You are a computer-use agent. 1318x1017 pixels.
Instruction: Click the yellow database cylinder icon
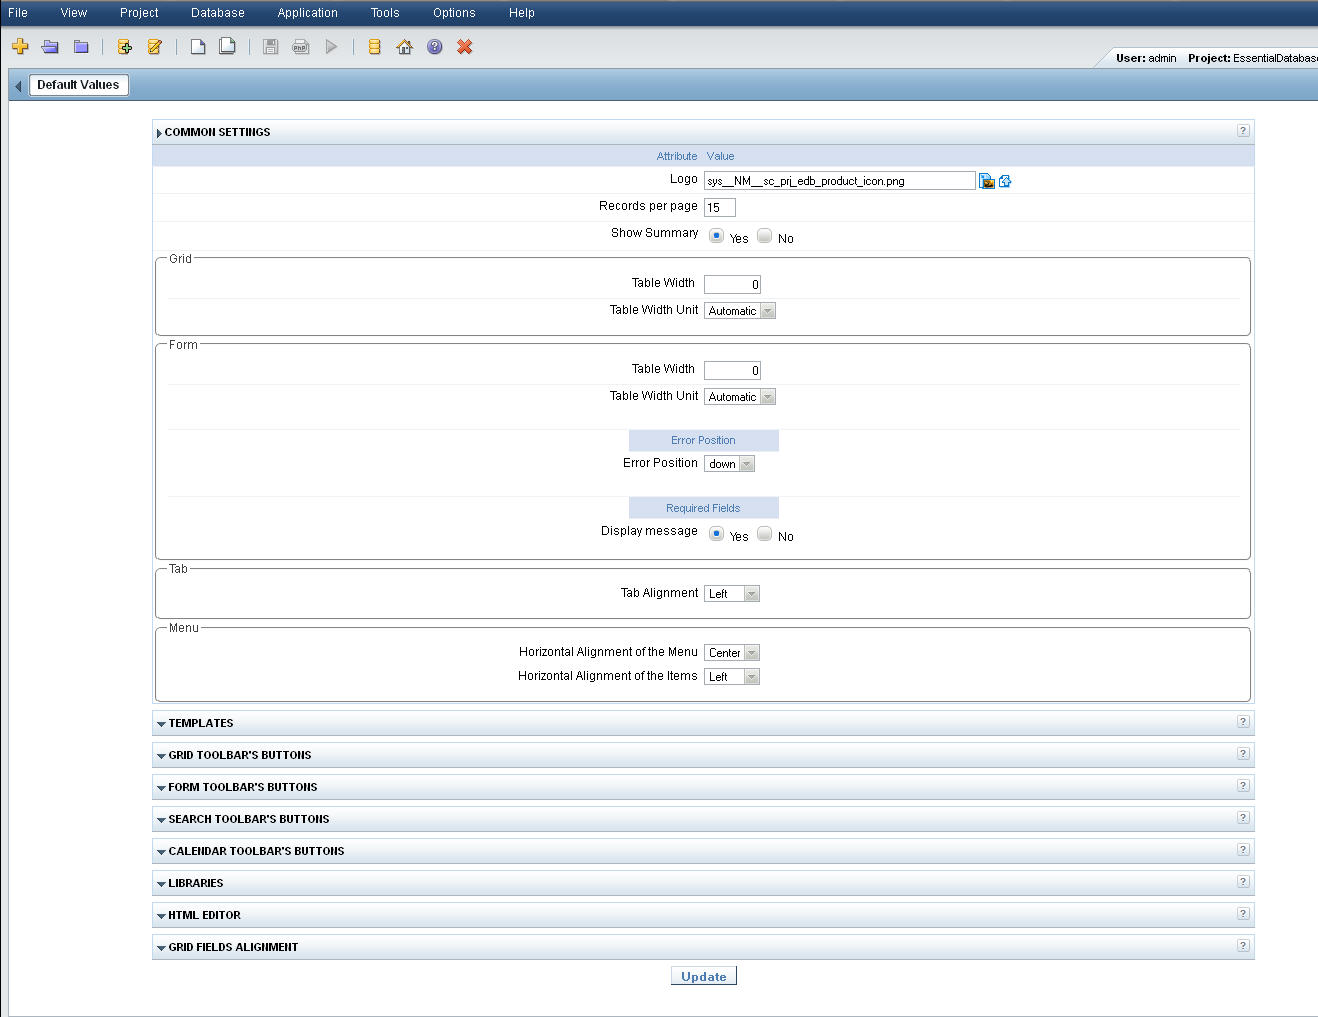[x=374, y=47]
